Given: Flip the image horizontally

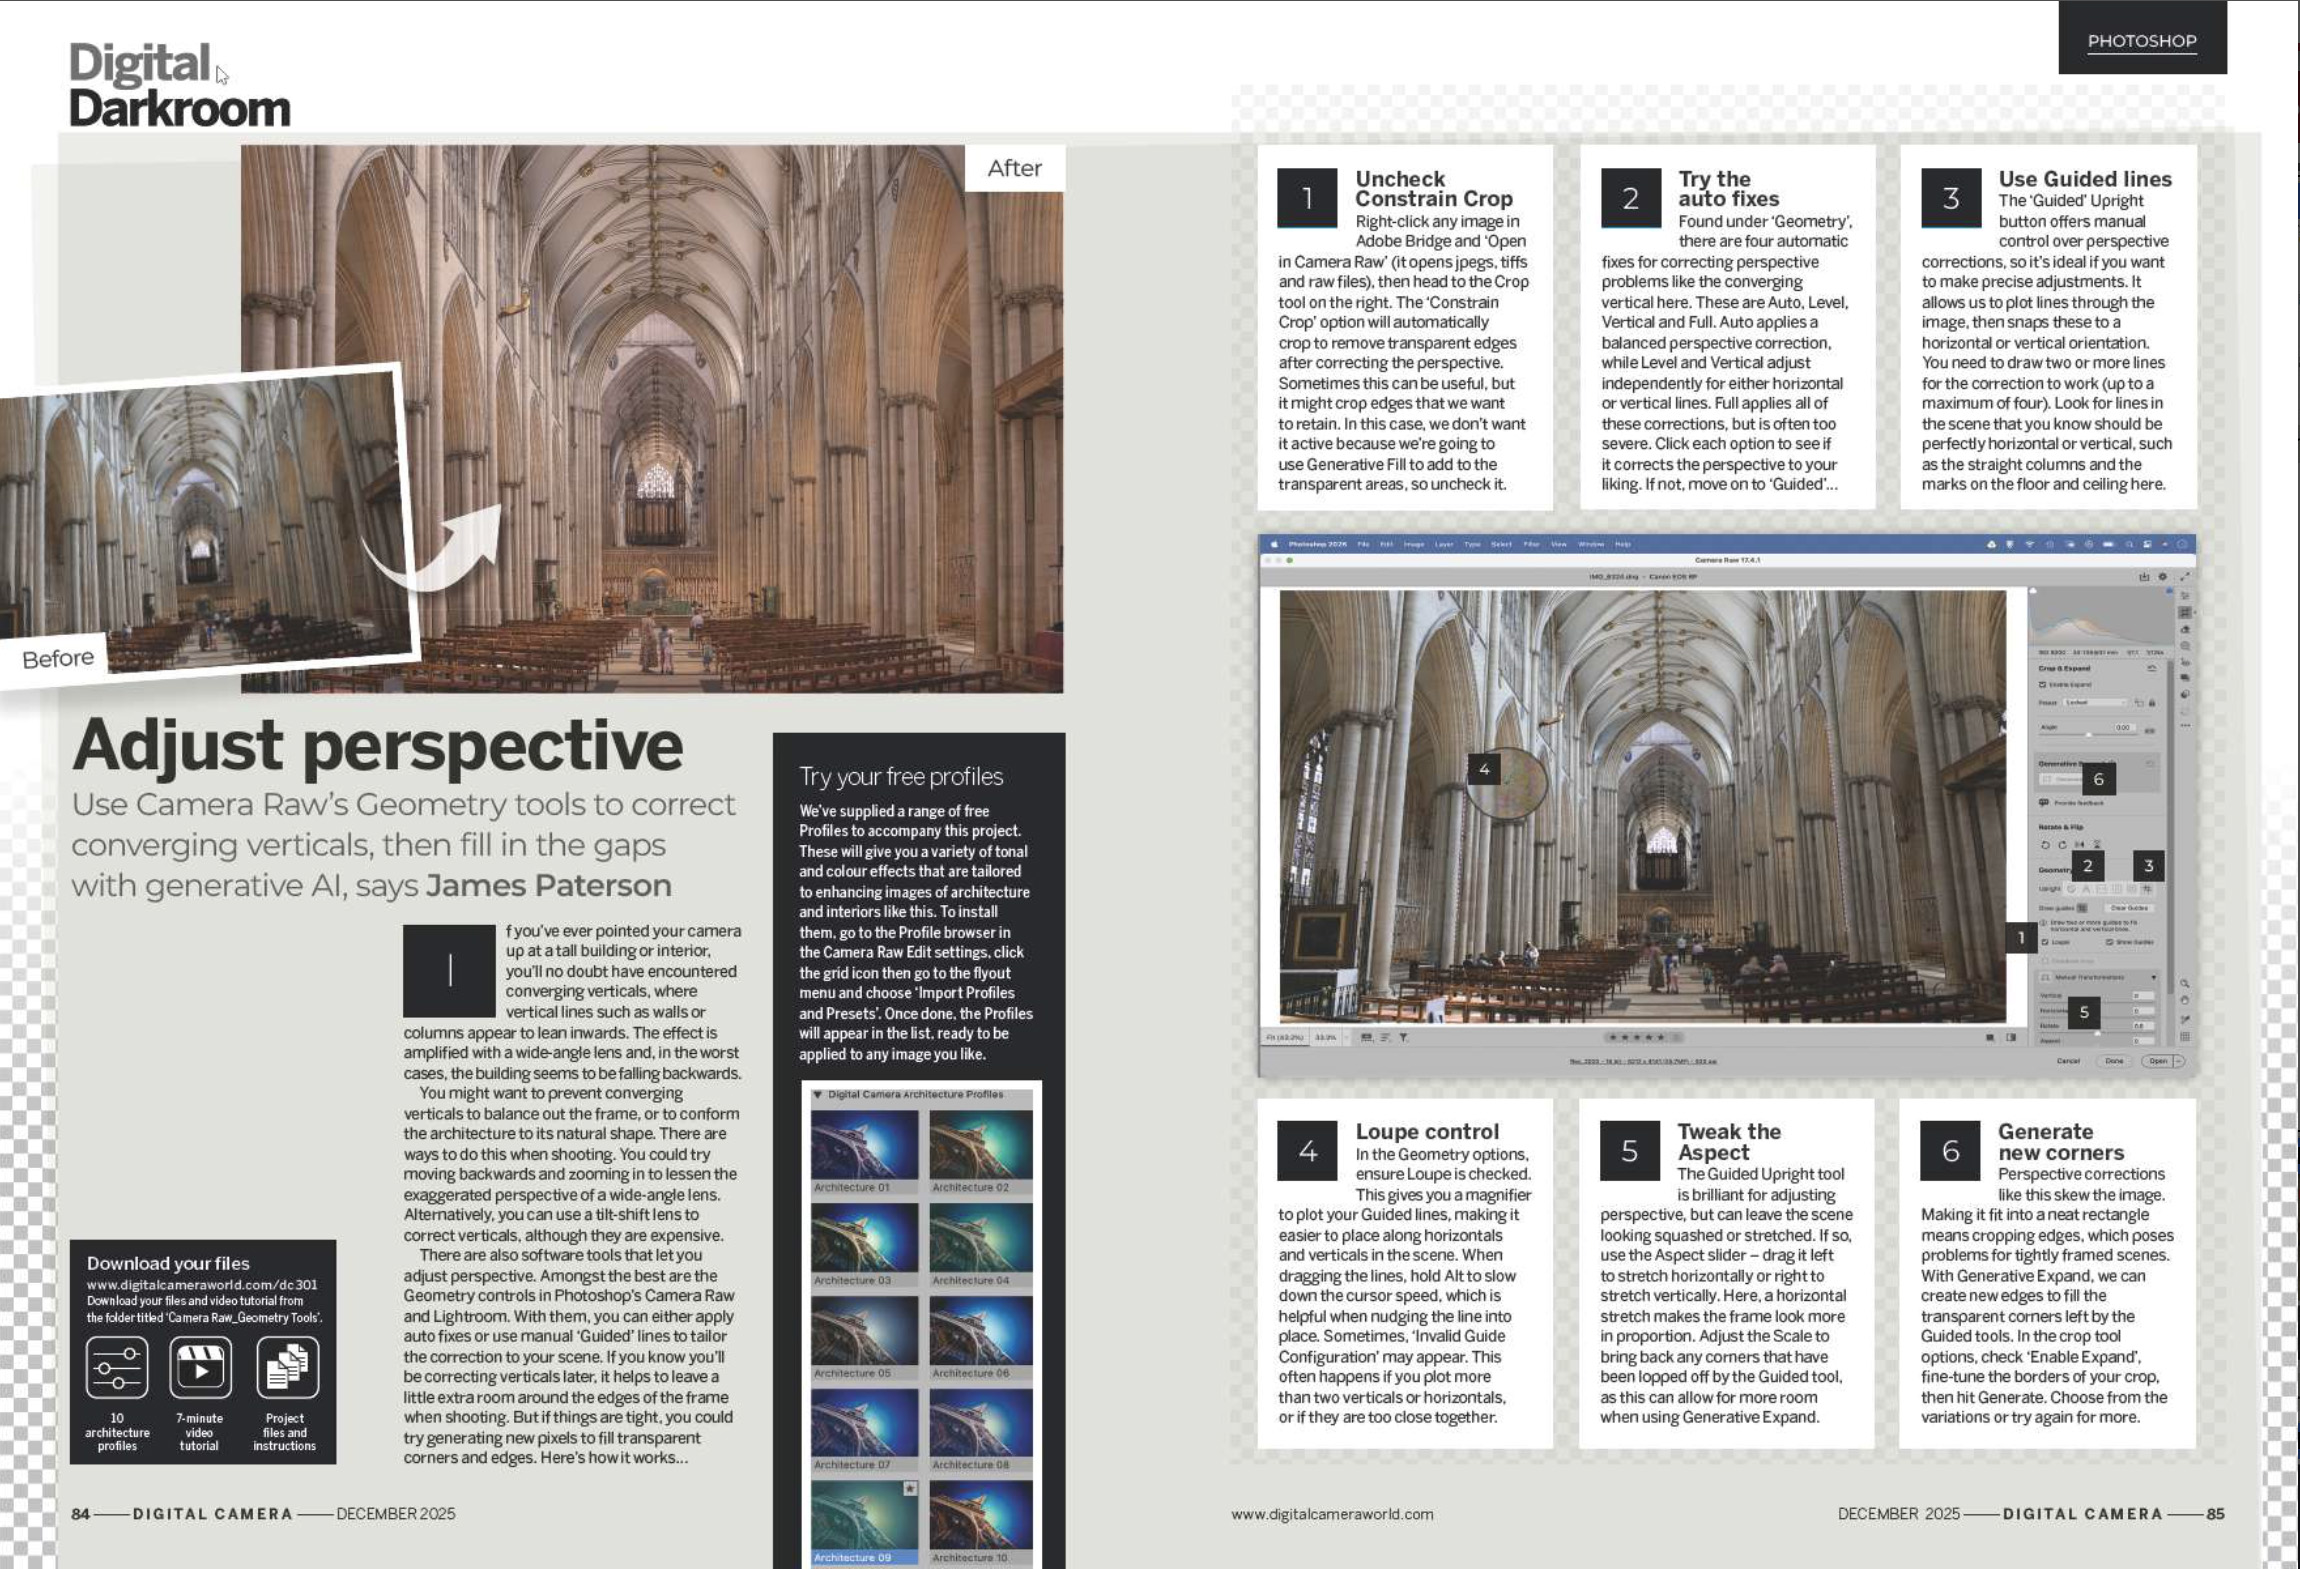Looking at the screenshot, I should point(2078,844).
